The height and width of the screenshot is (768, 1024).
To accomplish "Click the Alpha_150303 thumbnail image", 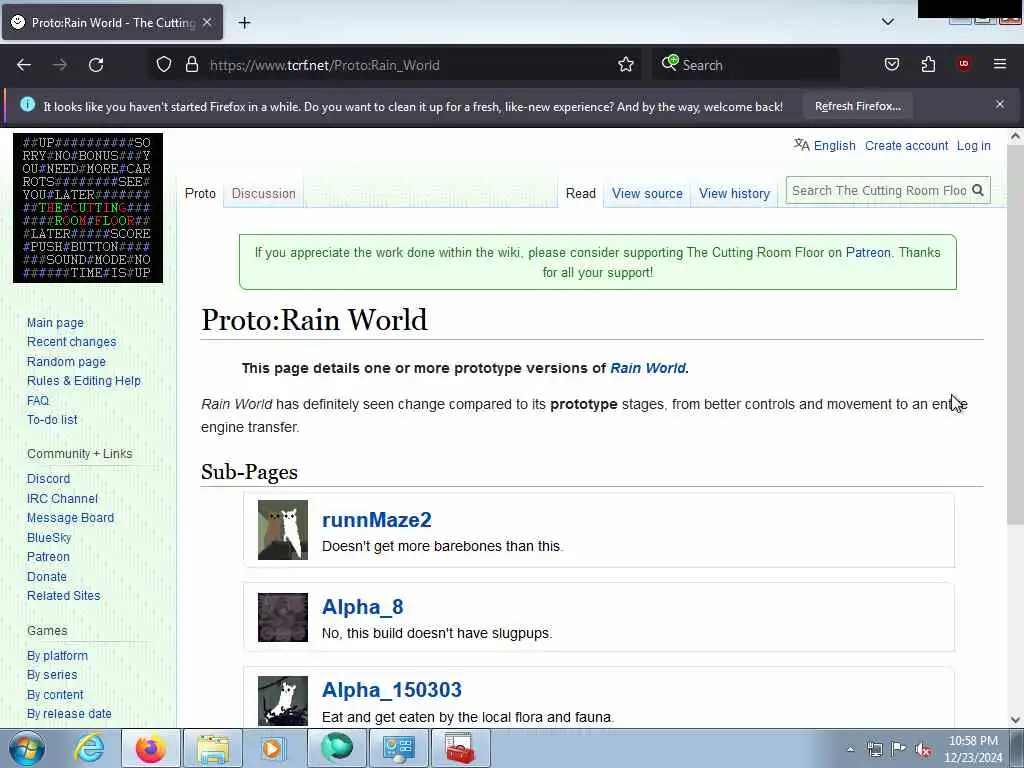I will pos(283,701).
